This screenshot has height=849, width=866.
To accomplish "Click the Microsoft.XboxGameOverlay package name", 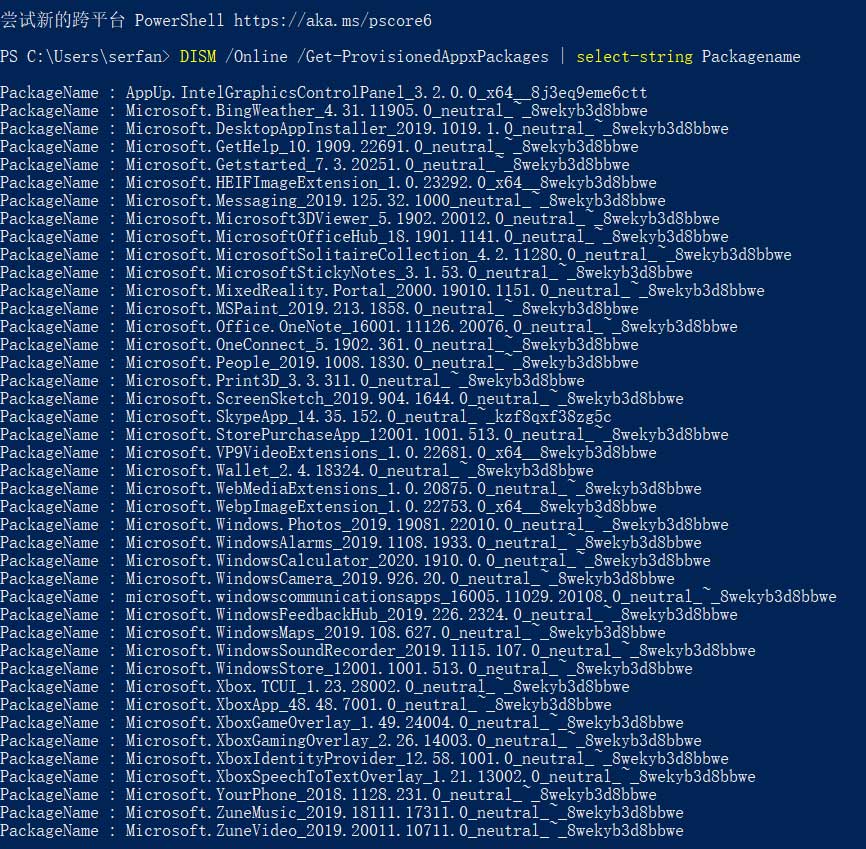I will tap(405, 723).
